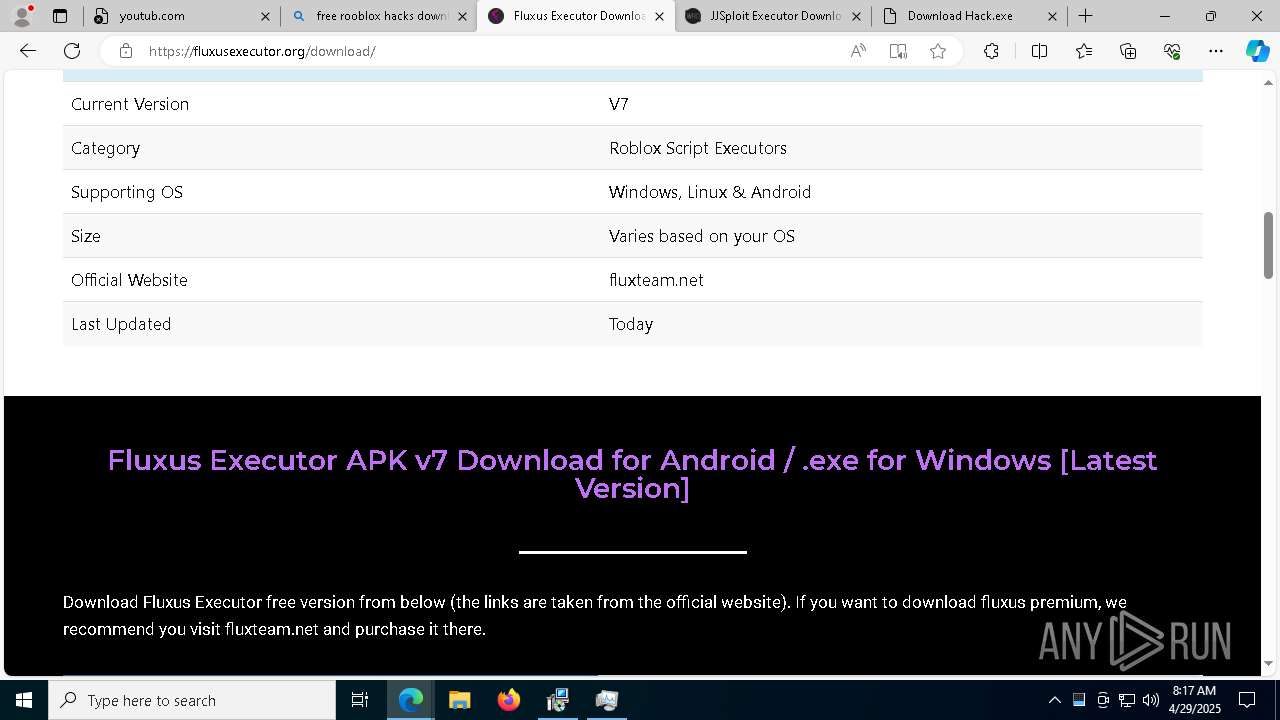Open Browser essentials heart icon

pyautogui.click(x=1172, y=51)
